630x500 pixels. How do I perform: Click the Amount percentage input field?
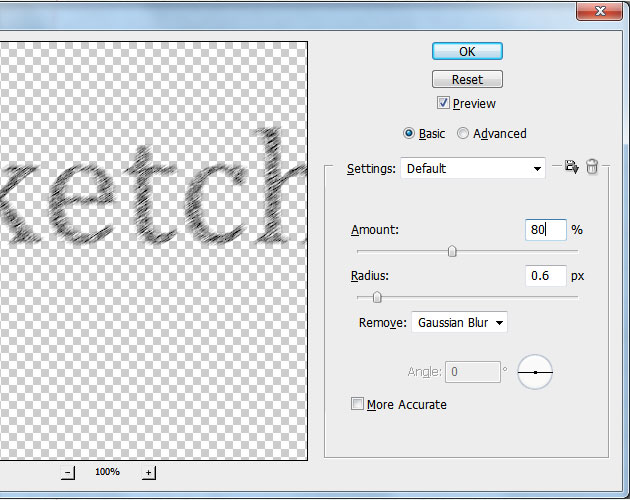pyautogui.click(x=546, y=230)
